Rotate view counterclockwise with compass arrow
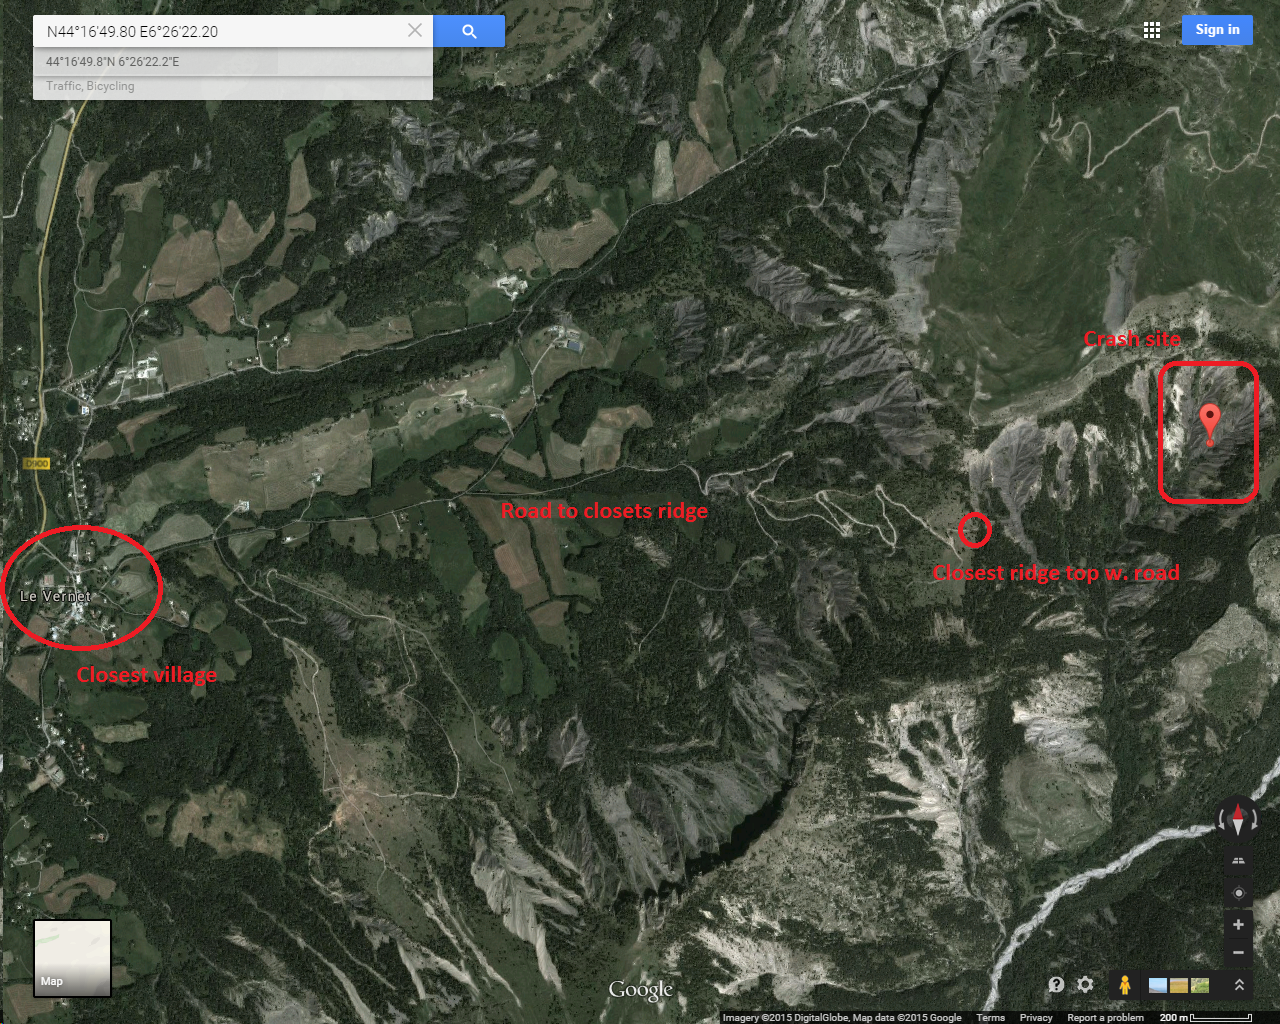The image size is (1280, 1024). pyautogui.click(x=1220, y=821)
